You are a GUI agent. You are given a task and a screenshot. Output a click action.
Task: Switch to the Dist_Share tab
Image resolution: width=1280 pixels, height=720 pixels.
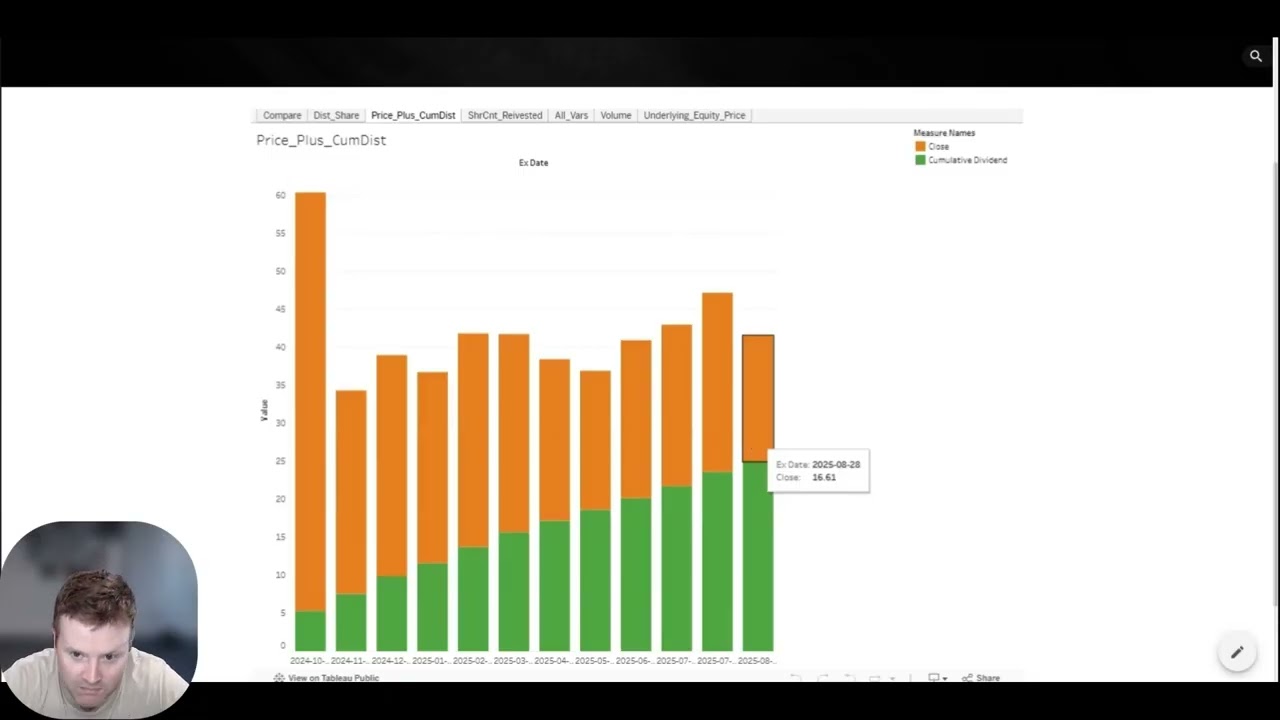point(336,115)
